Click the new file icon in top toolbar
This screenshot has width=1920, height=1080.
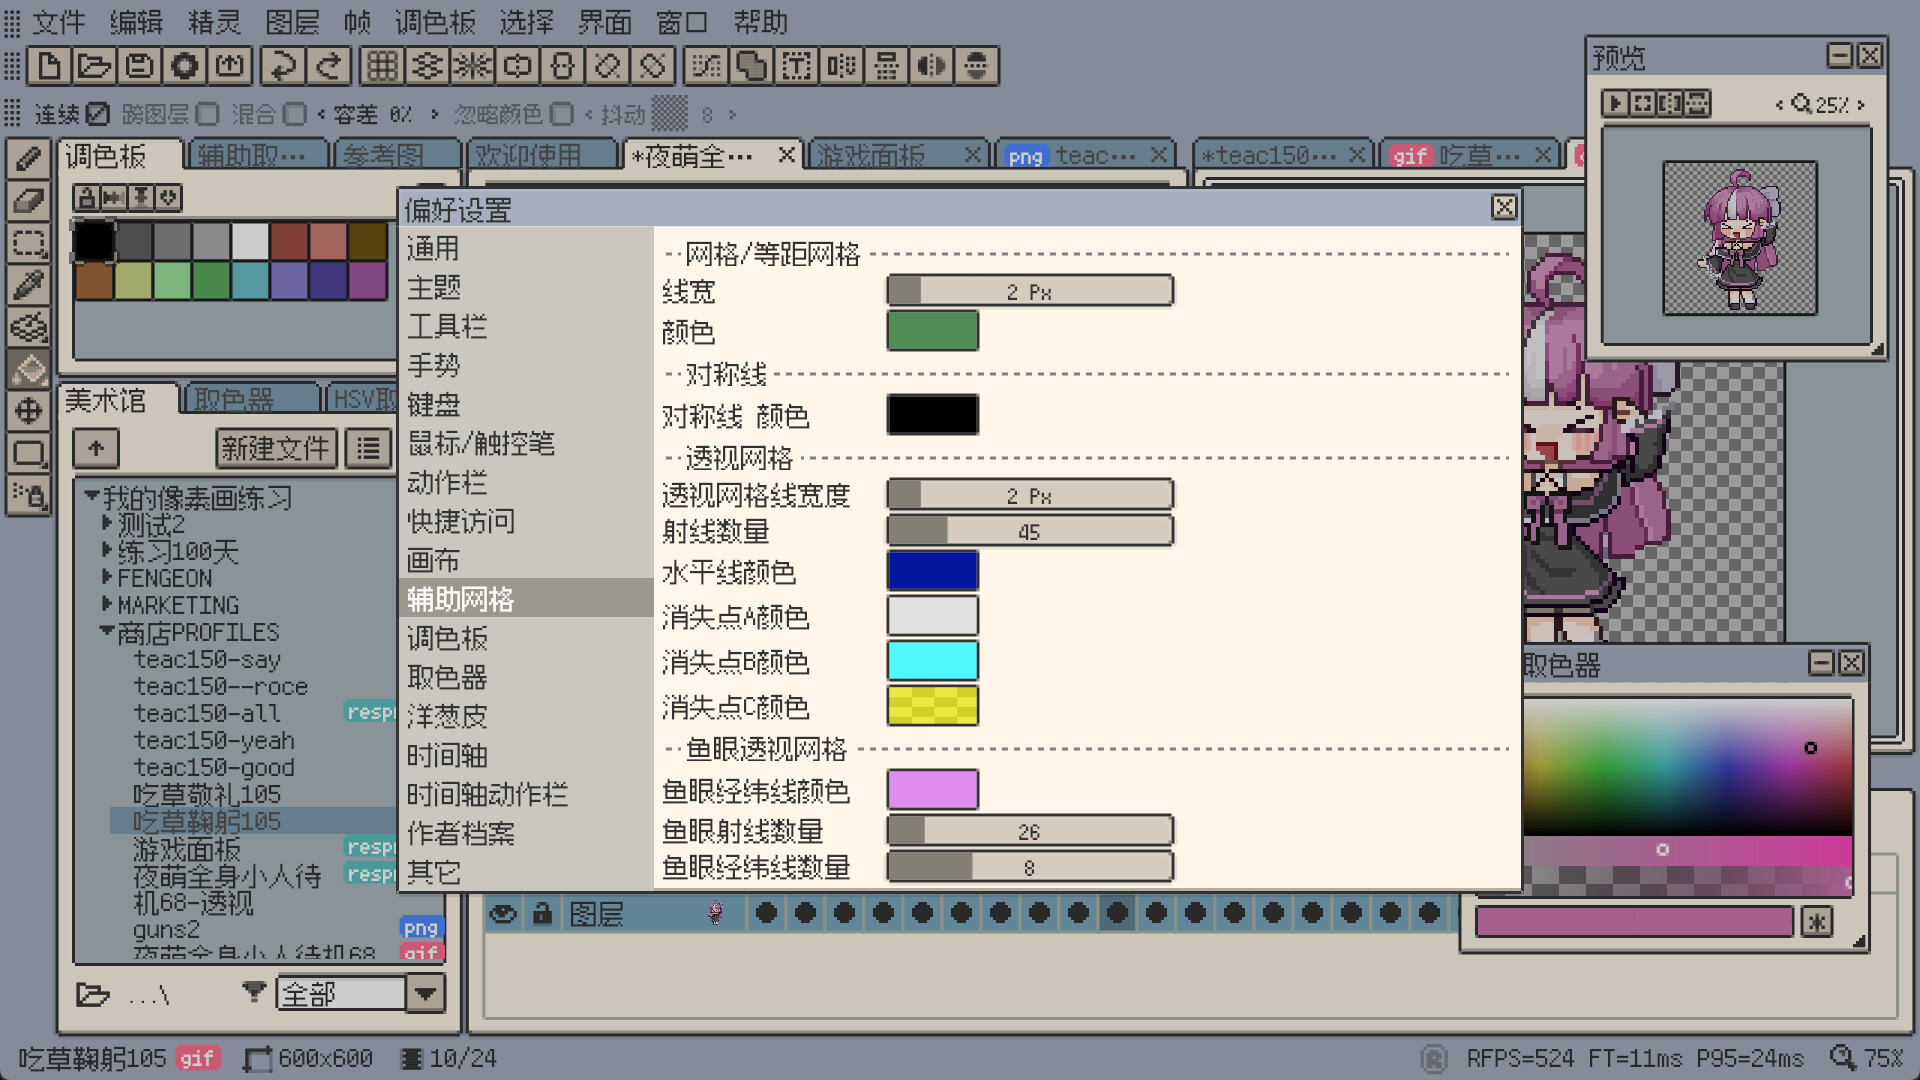click(x=48, y=66)
